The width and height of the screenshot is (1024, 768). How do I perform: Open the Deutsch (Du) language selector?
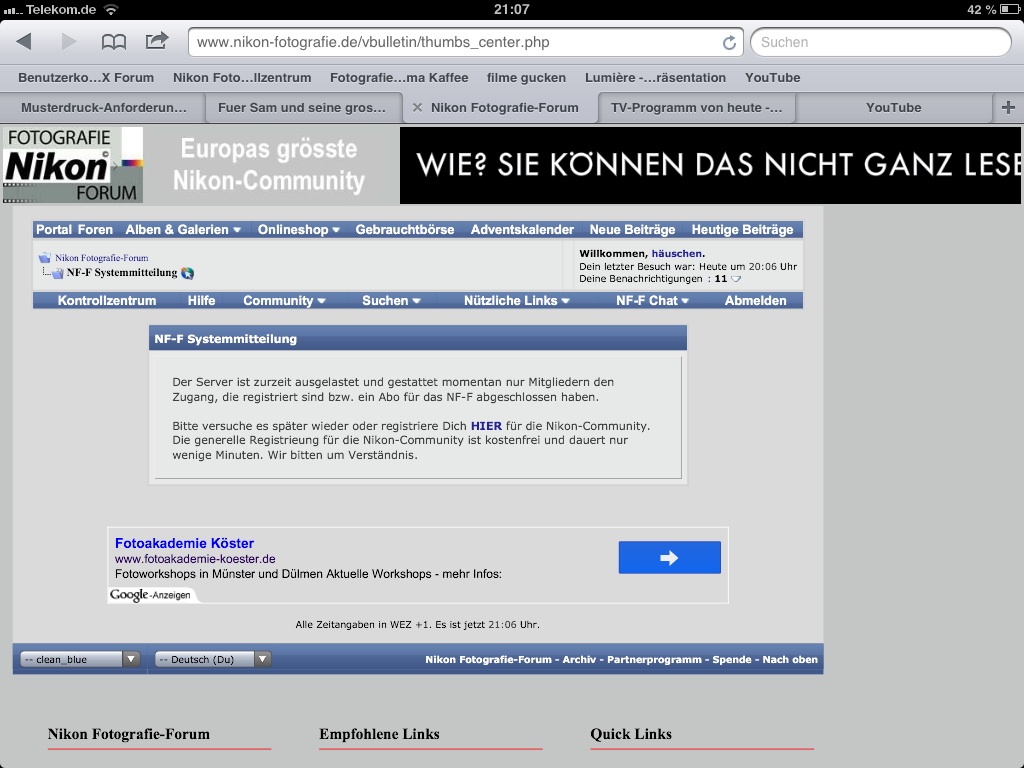click(212, 660)
